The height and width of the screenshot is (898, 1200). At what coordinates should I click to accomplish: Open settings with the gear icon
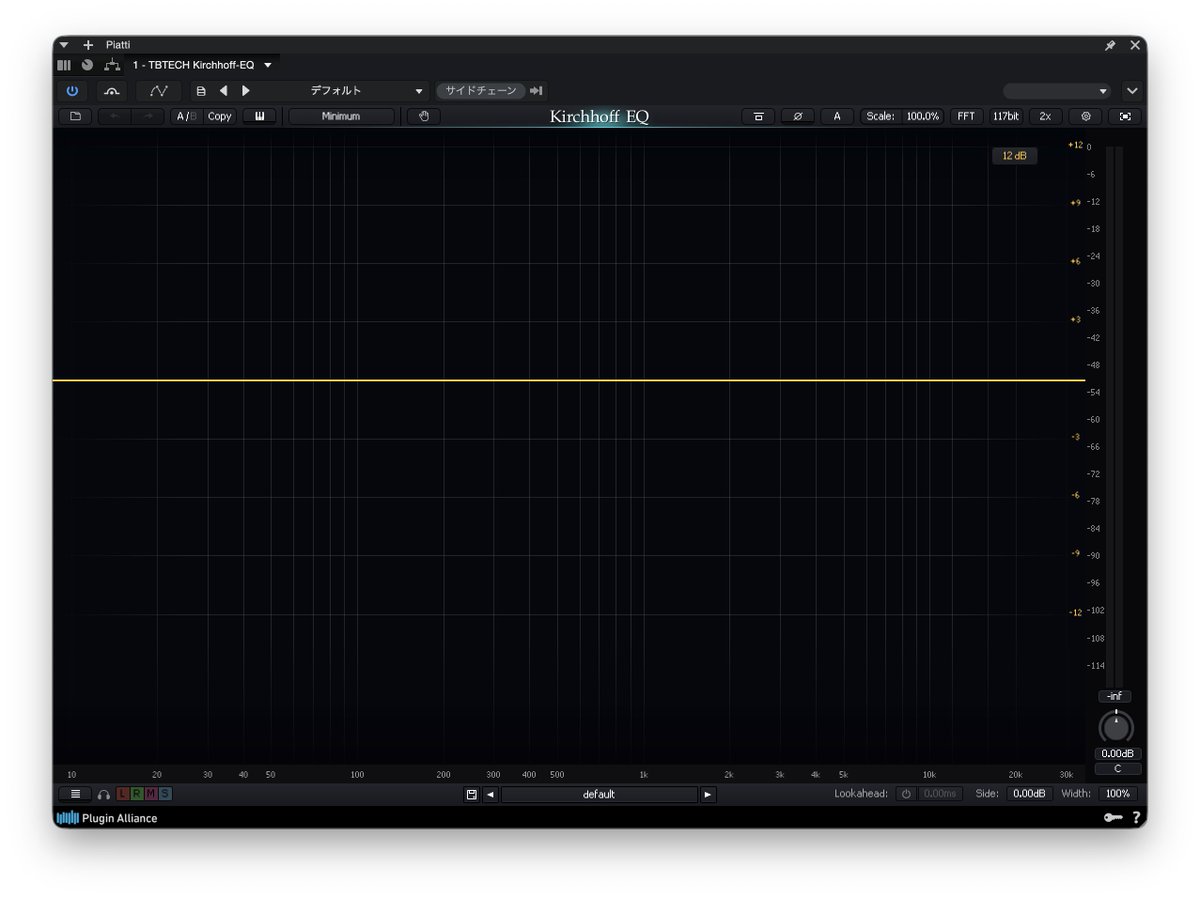pyautogui.click(x=1085, y=116)
